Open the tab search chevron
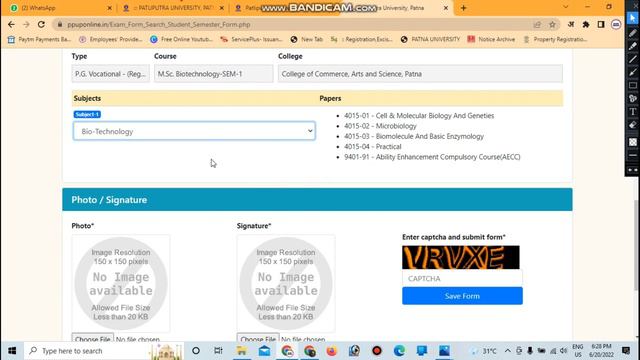 (x=565, y=7)
